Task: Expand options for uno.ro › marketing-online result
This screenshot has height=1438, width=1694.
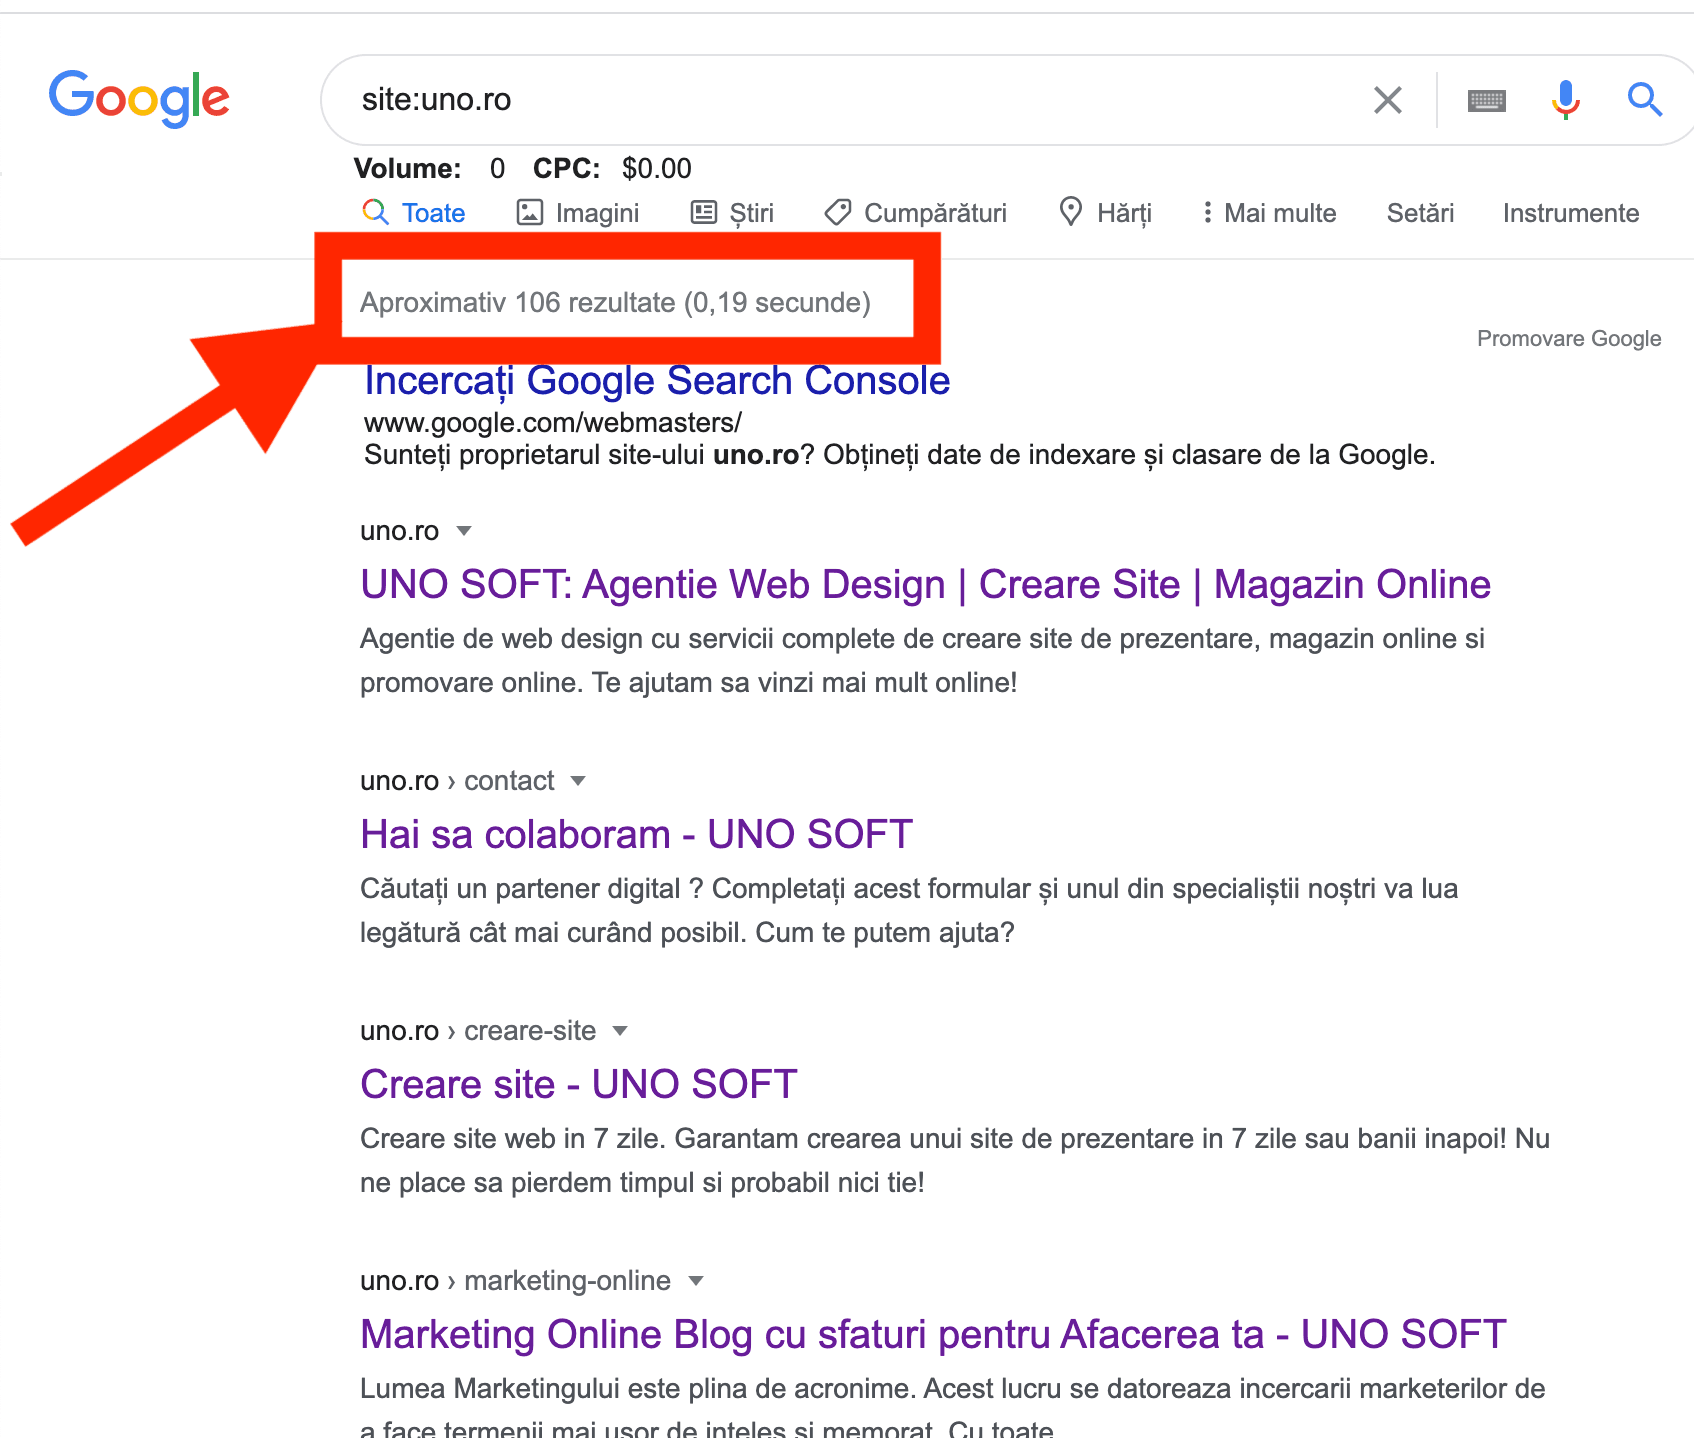Action: click(695, 1281)
